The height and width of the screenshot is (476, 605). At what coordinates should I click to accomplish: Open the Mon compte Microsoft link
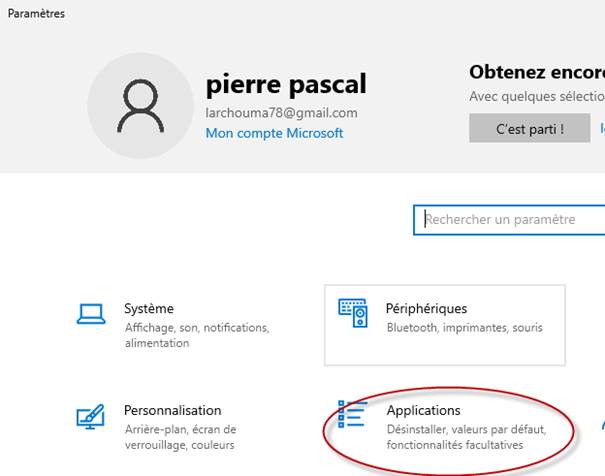click(x=274, y=133)
